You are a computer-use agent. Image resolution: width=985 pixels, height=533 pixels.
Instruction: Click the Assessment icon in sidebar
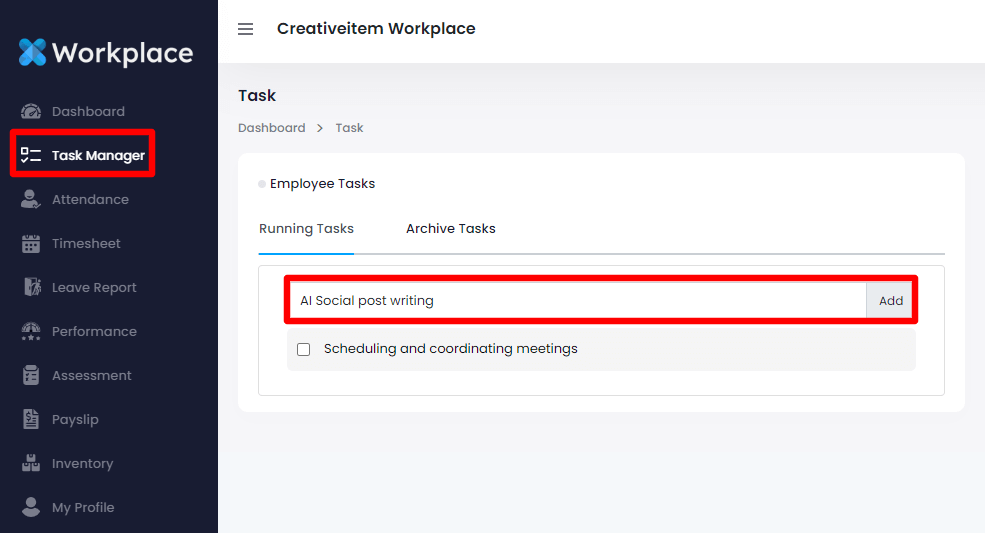pos(31,375)
